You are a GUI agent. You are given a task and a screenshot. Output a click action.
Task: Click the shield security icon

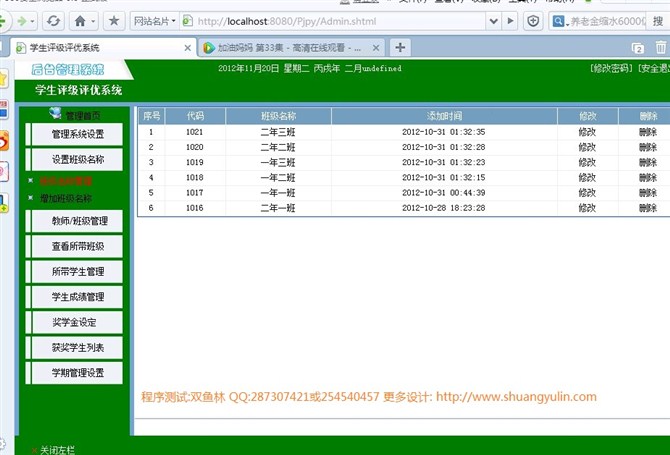click(x=533, y=21)
